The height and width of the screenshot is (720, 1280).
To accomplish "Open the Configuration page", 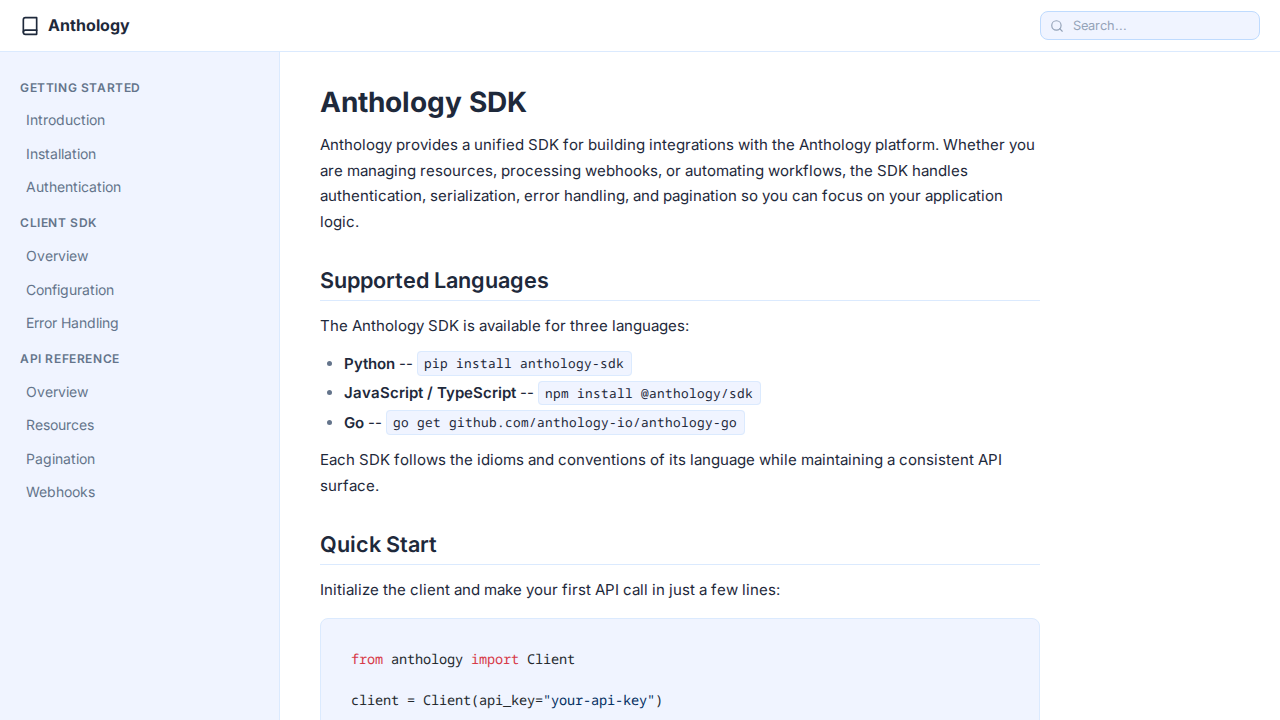I will (70, 290).
